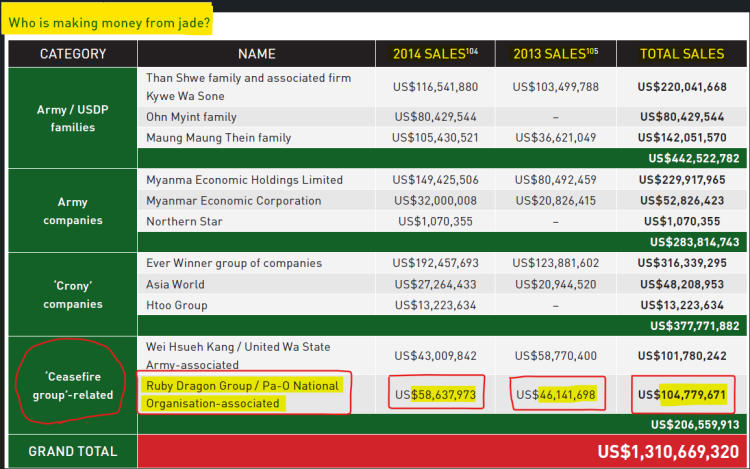This screenshot has width=750, height=469.
Task: Select the NAME column header
Action: (x=256, y=54)
